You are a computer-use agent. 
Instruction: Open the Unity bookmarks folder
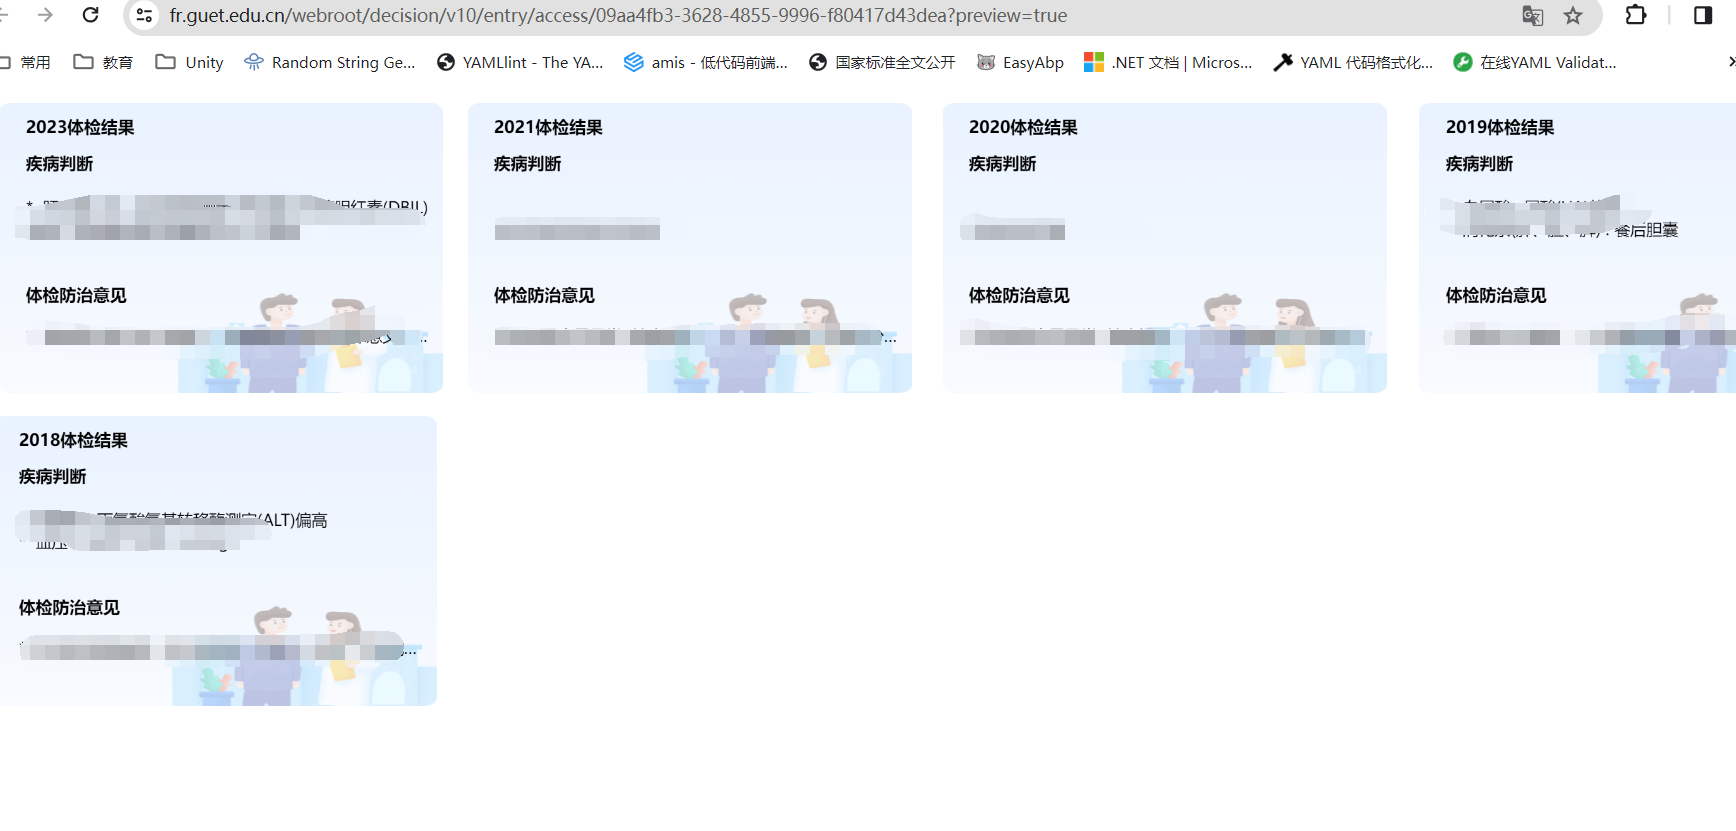point(190,62)
